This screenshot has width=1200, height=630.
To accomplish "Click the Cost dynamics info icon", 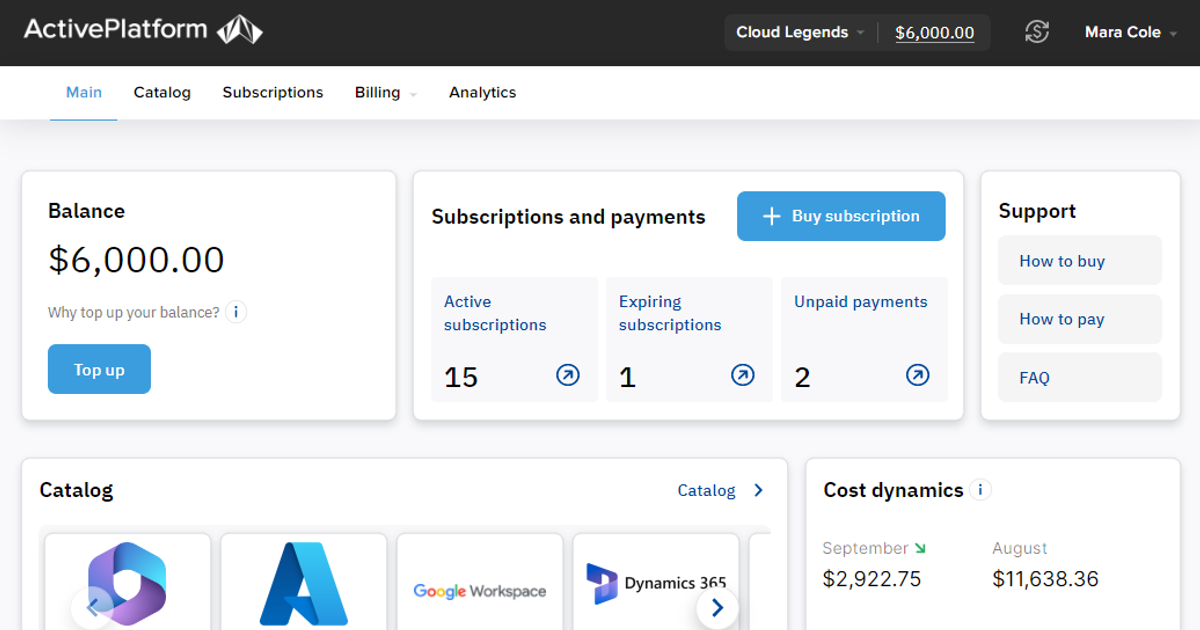I will coord(981,490).
